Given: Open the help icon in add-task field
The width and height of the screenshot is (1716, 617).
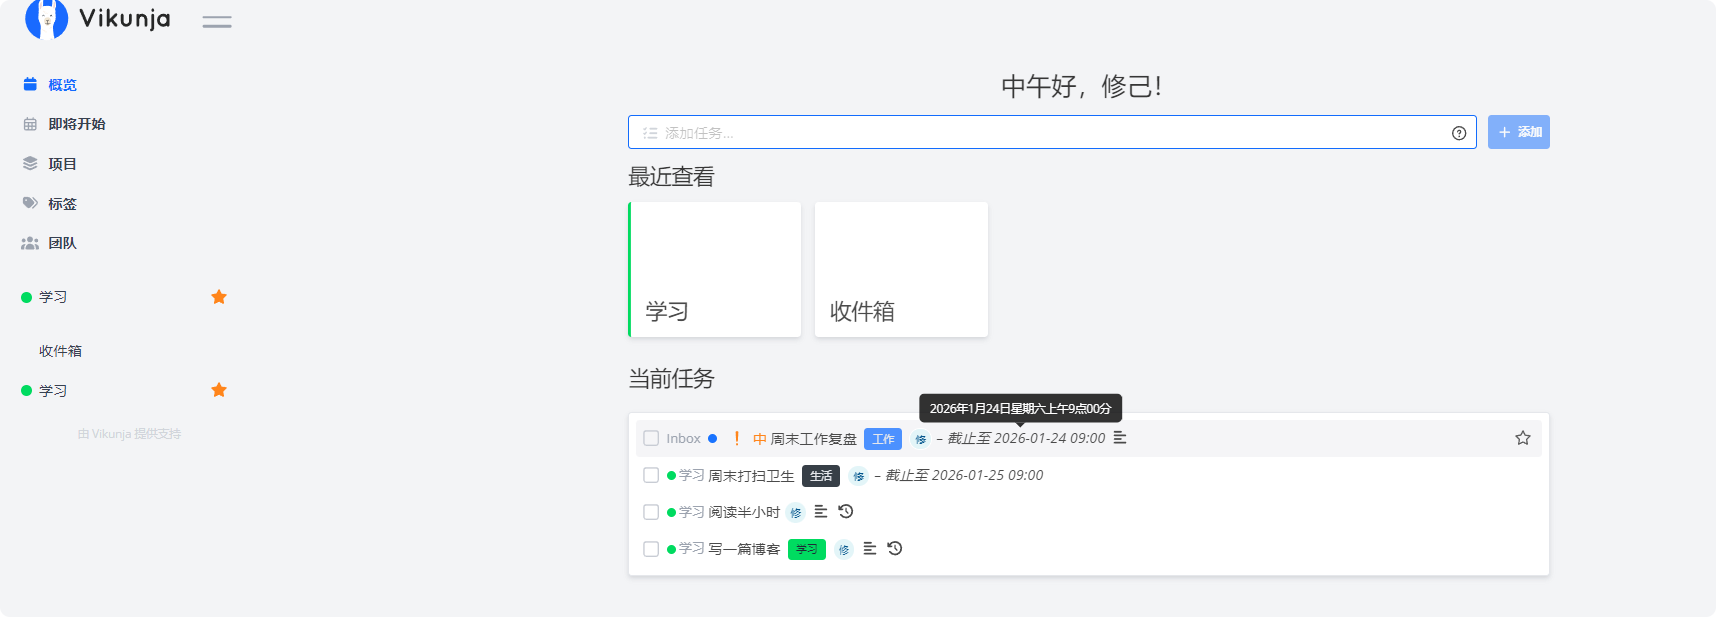Looking at the screenshot, I should pos(1458,133).
